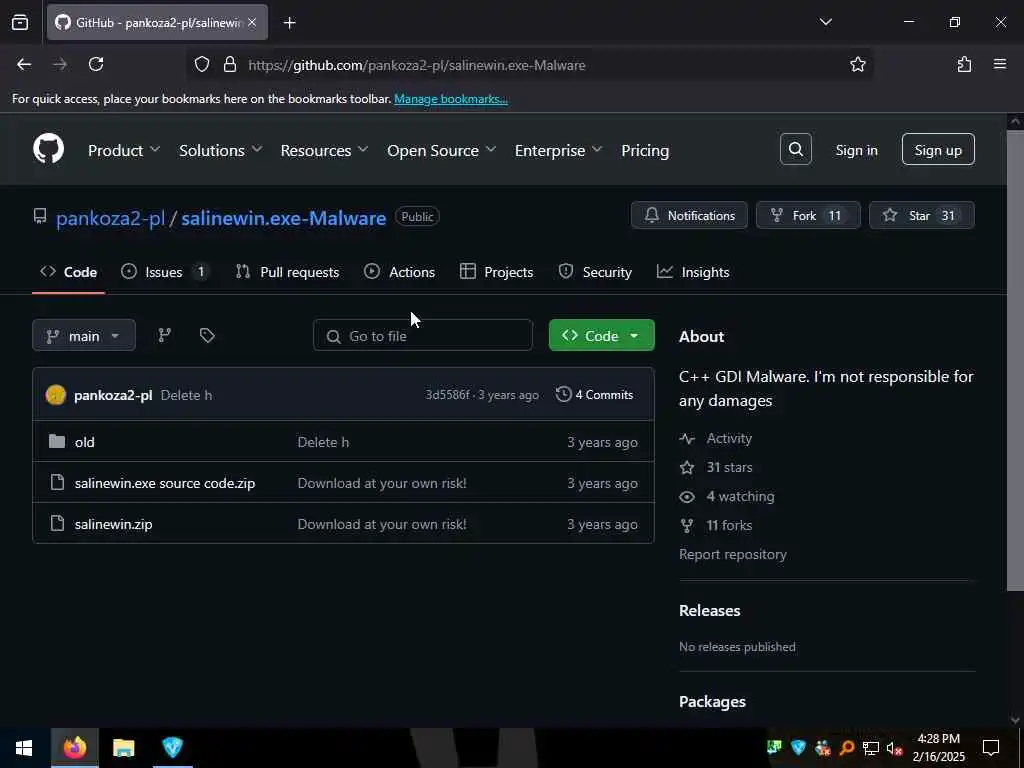View the 4 Commits history link
Screen dimensions: 1024x768
[594, 394]
